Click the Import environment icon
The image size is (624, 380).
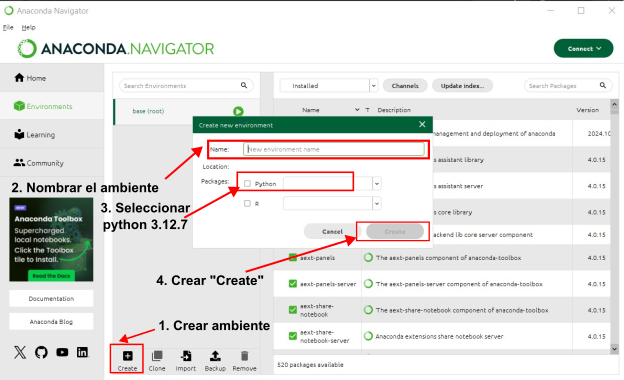pos(186,355)
